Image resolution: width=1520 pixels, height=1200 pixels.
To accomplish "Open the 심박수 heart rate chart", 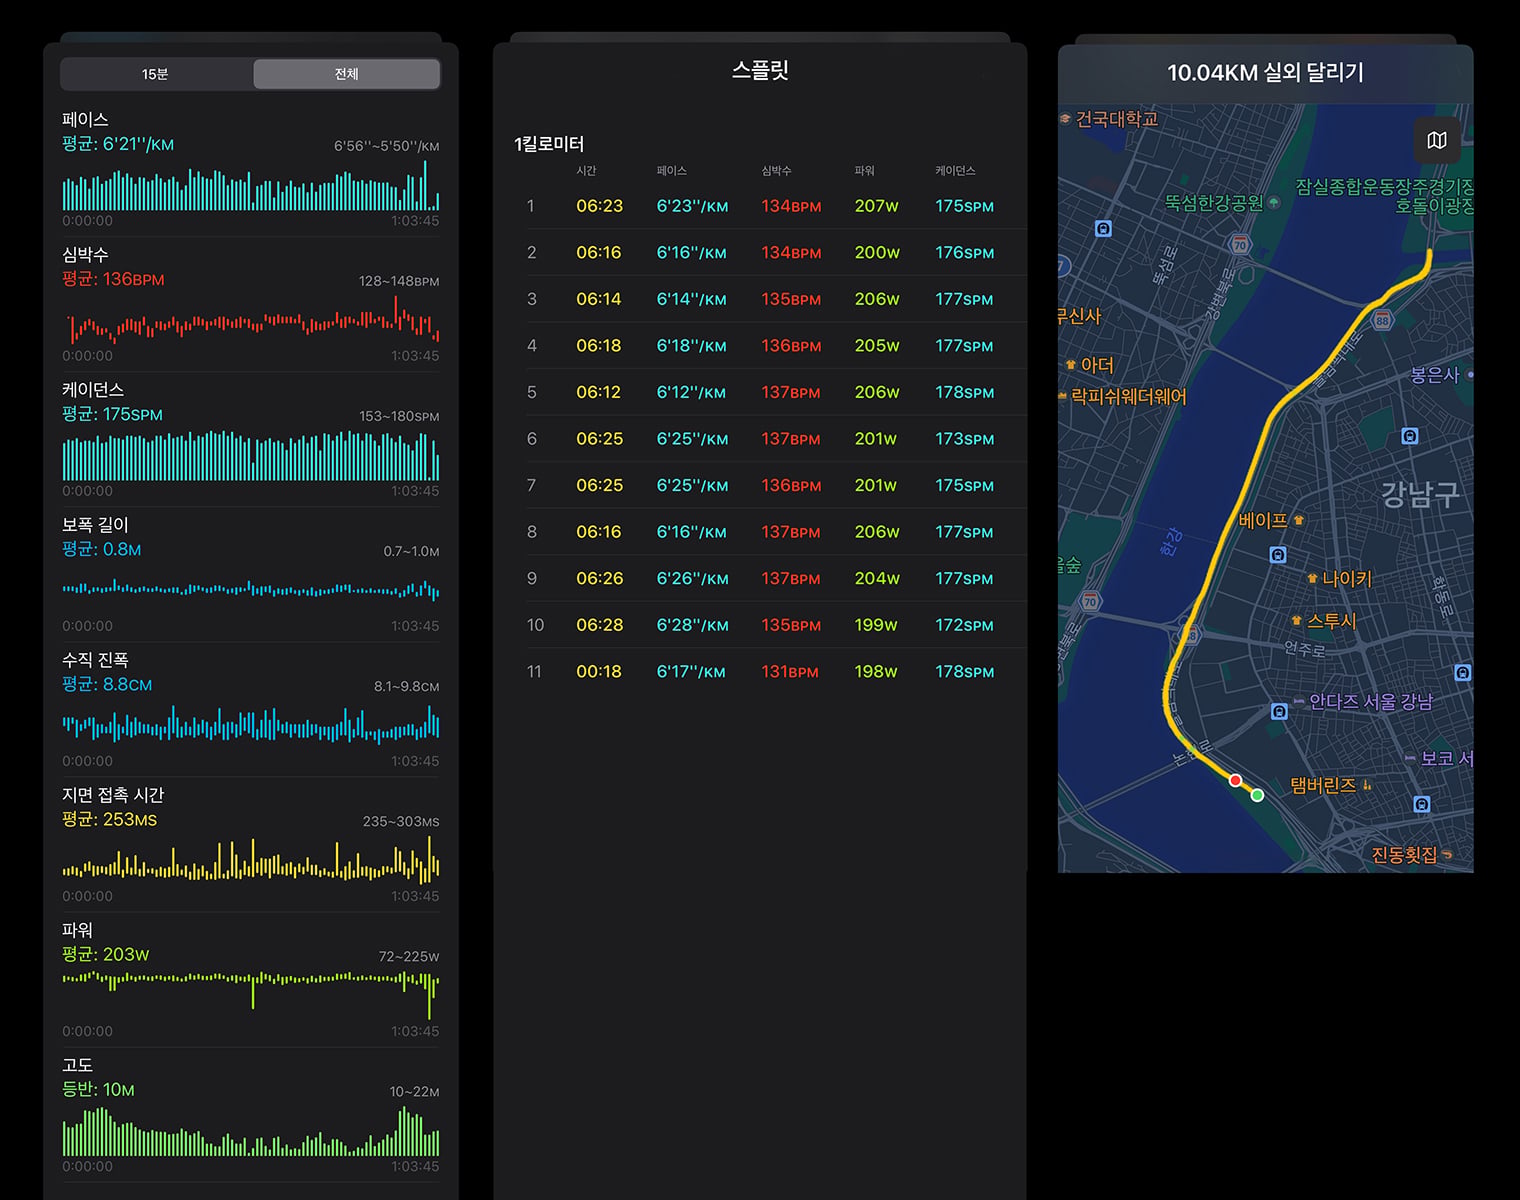I will pyautogui.click(x=250, y=304).
